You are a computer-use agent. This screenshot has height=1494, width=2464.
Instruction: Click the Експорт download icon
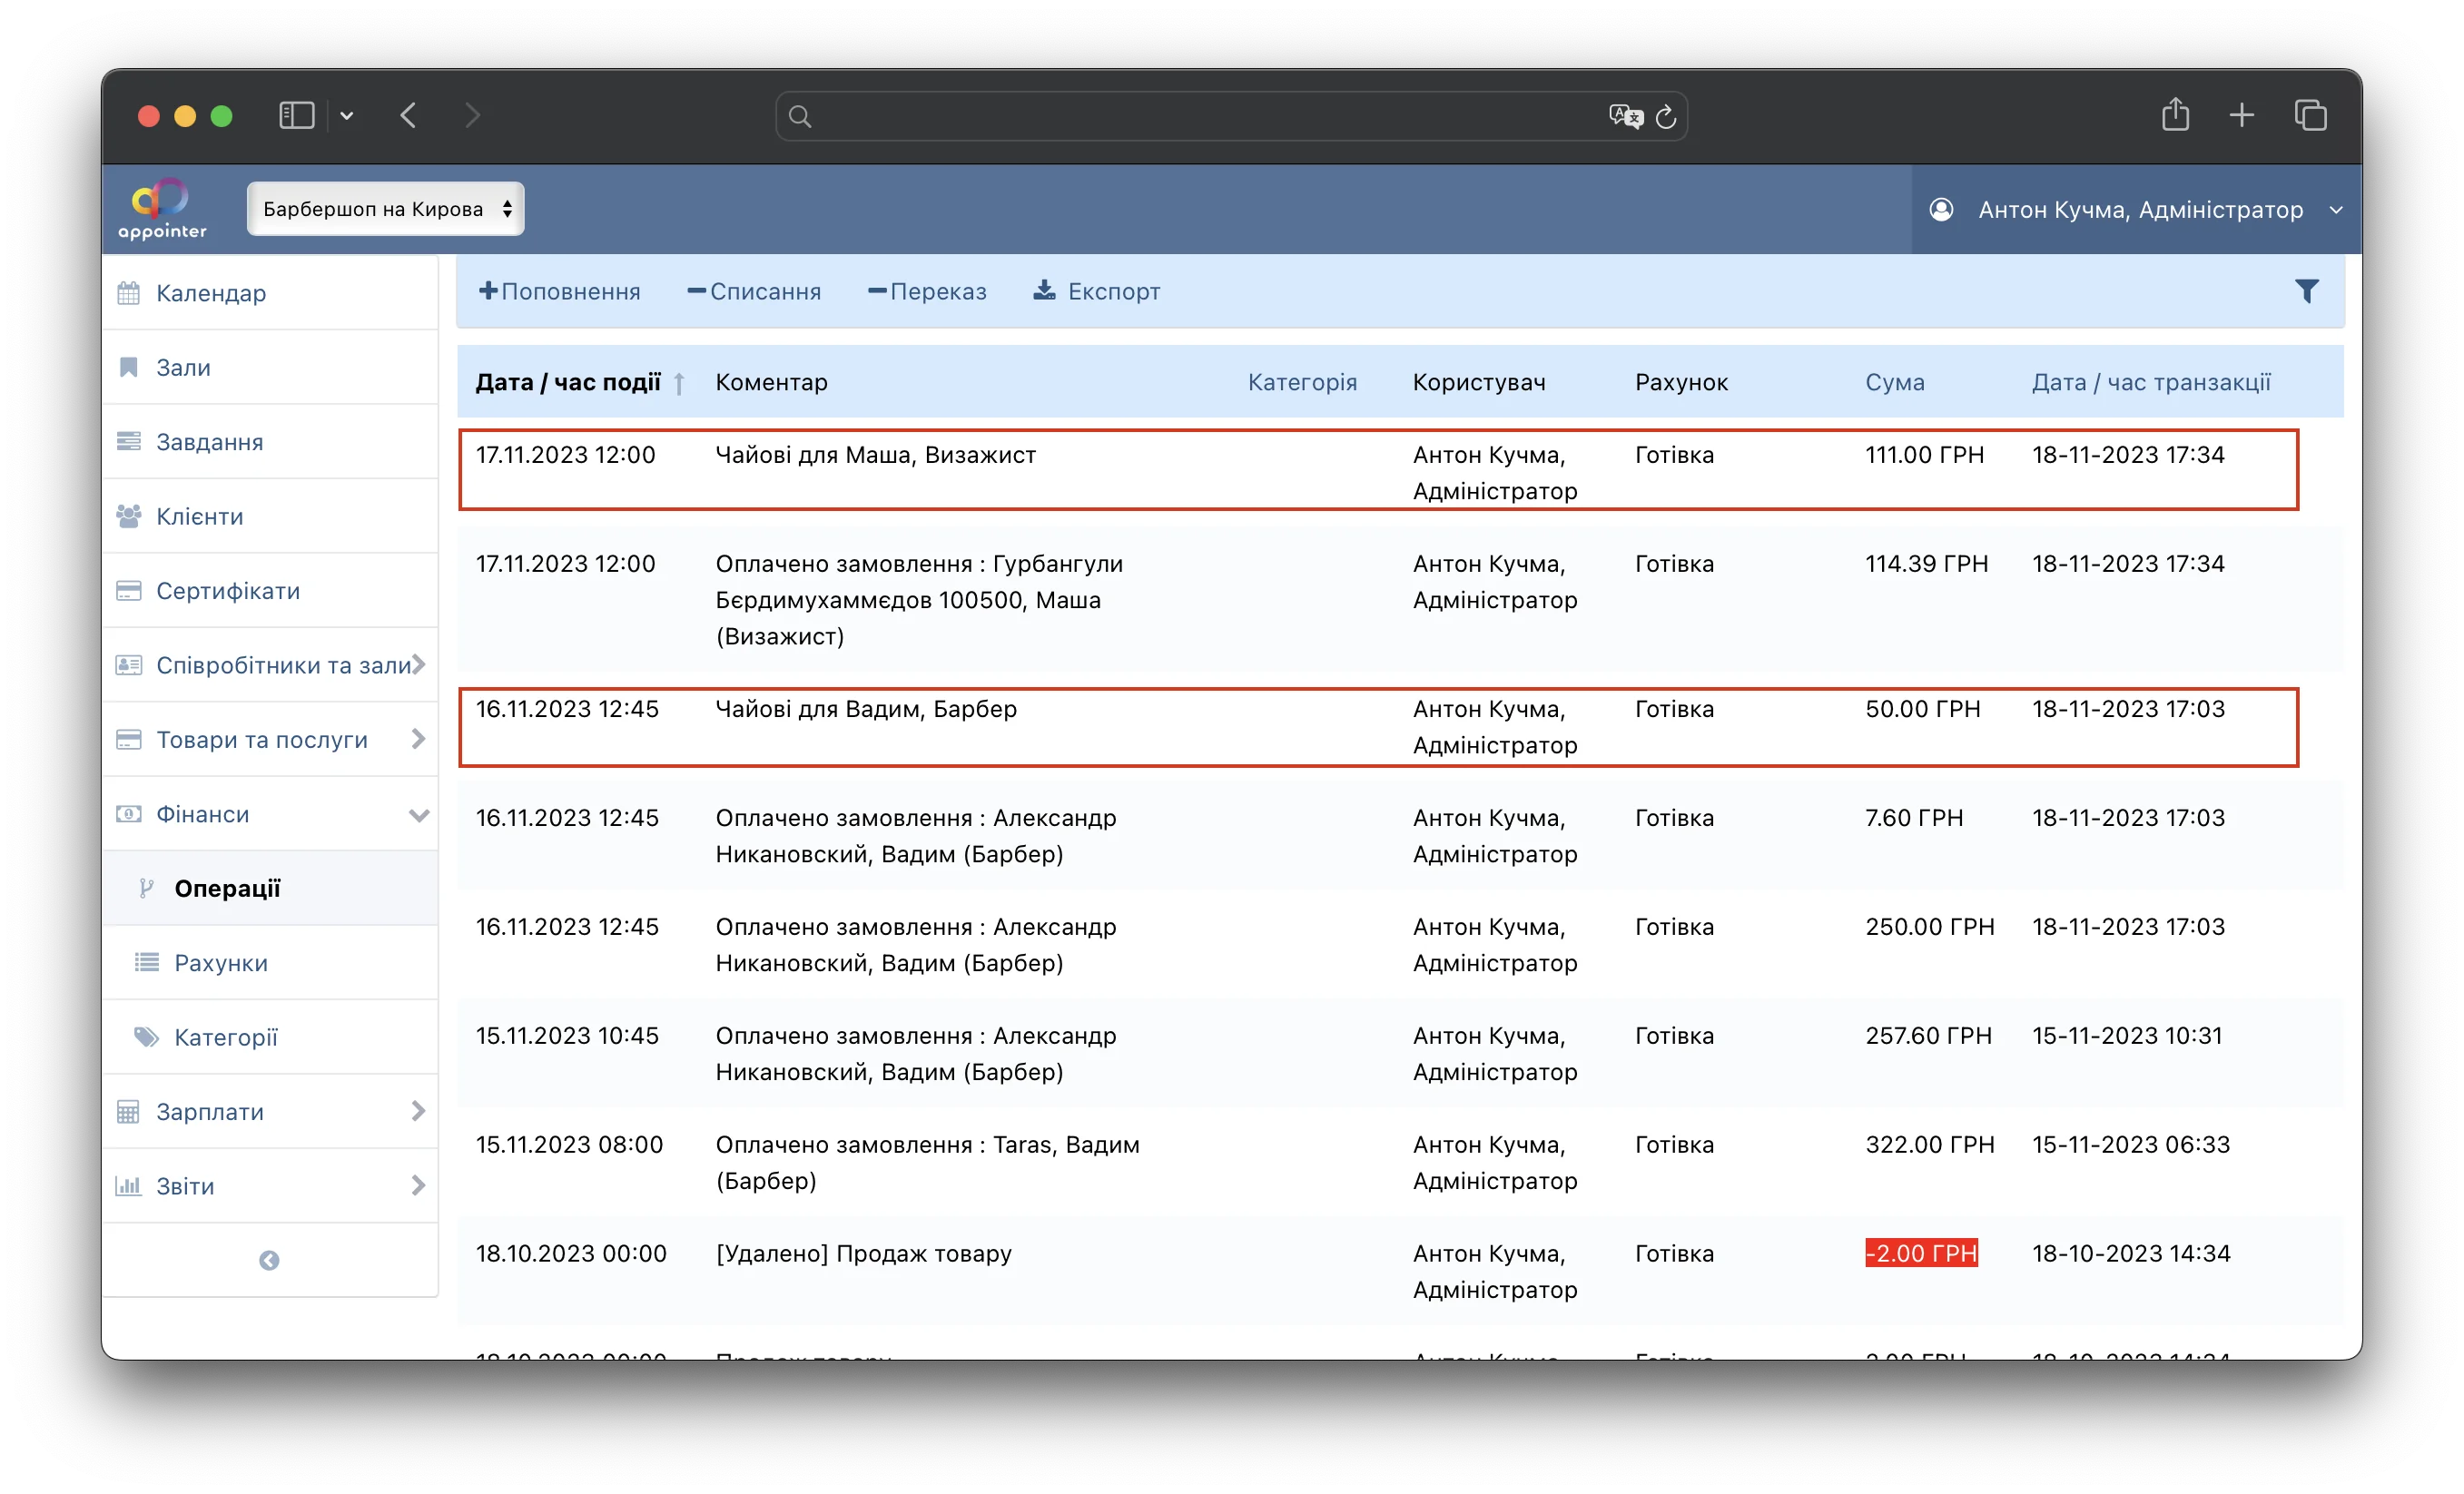click(1044, 290)
